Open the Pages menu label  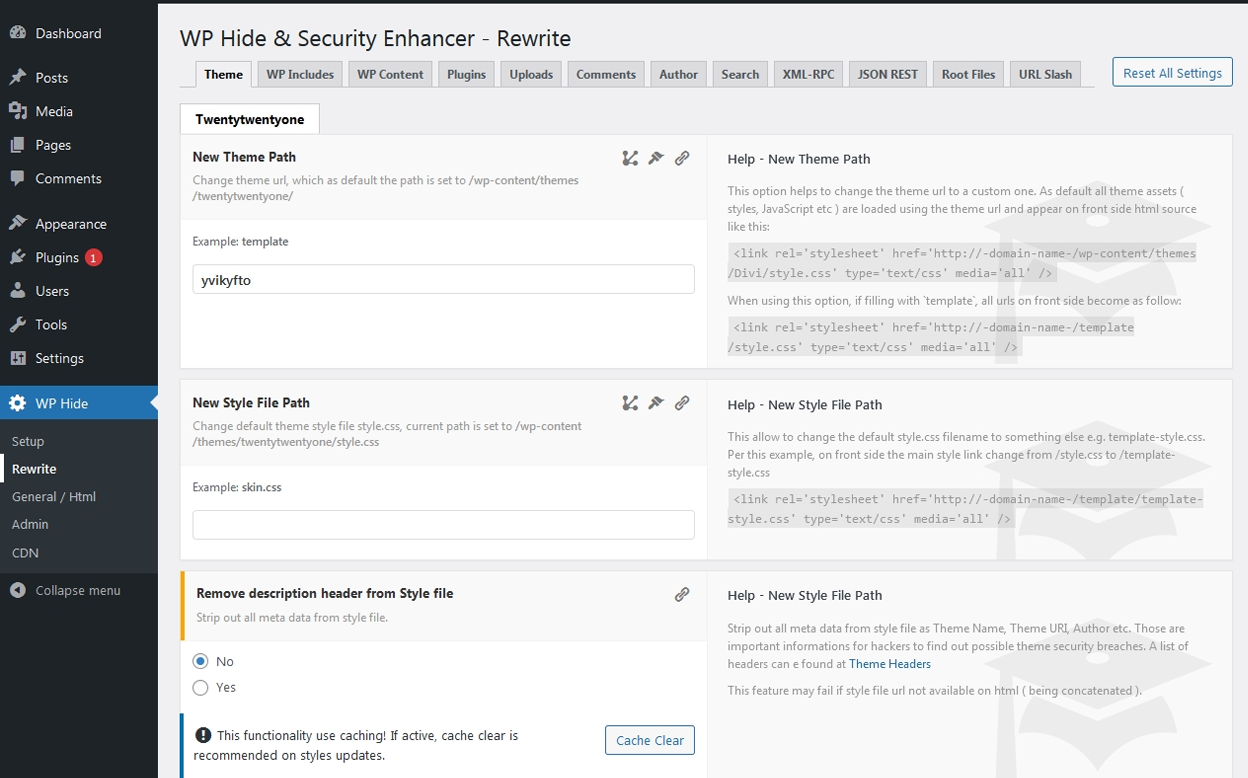tap(53, 145)
